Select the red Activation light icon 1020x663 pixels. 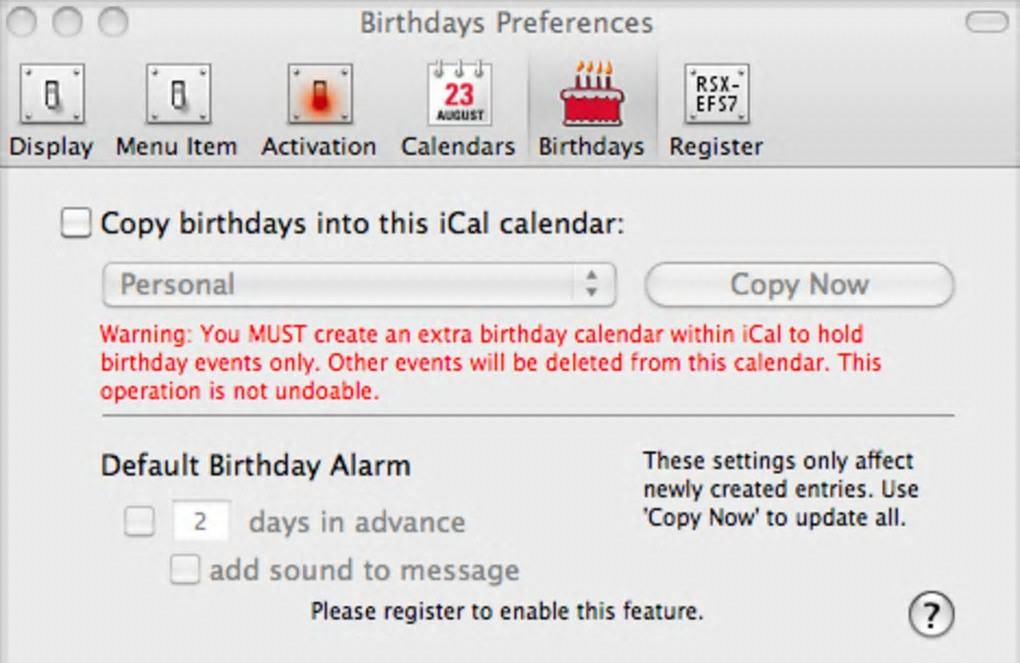tap(319, 94)
